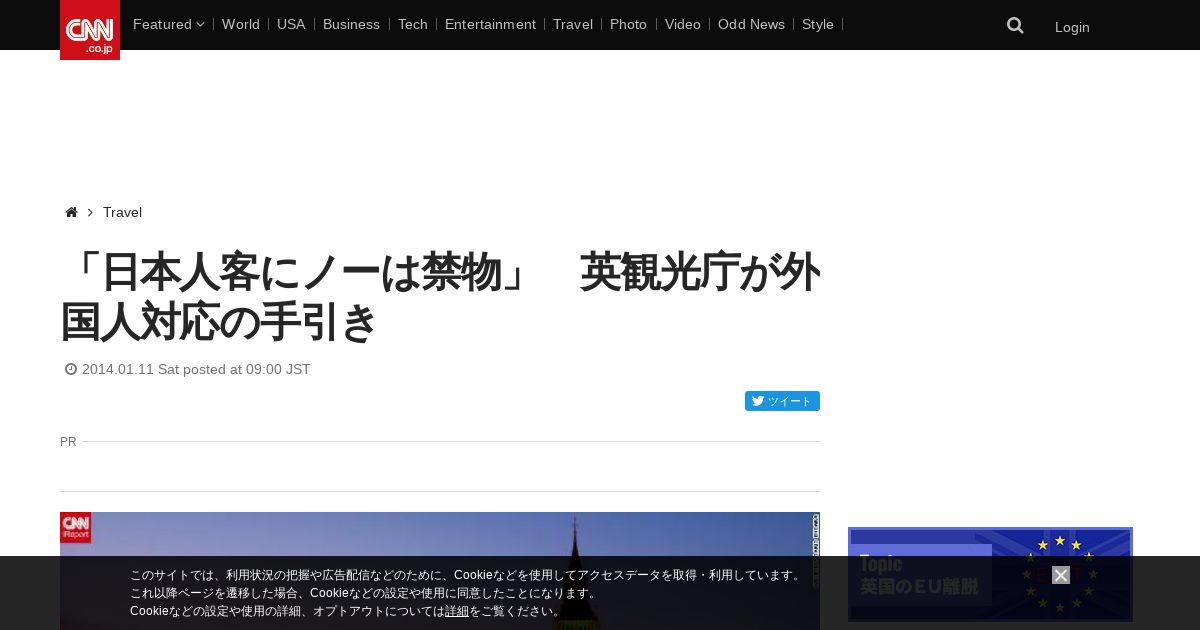The width and height of the screenshot is (1200, 630).
Task: Click the Login link
Action: click(x=1072, y=27)
